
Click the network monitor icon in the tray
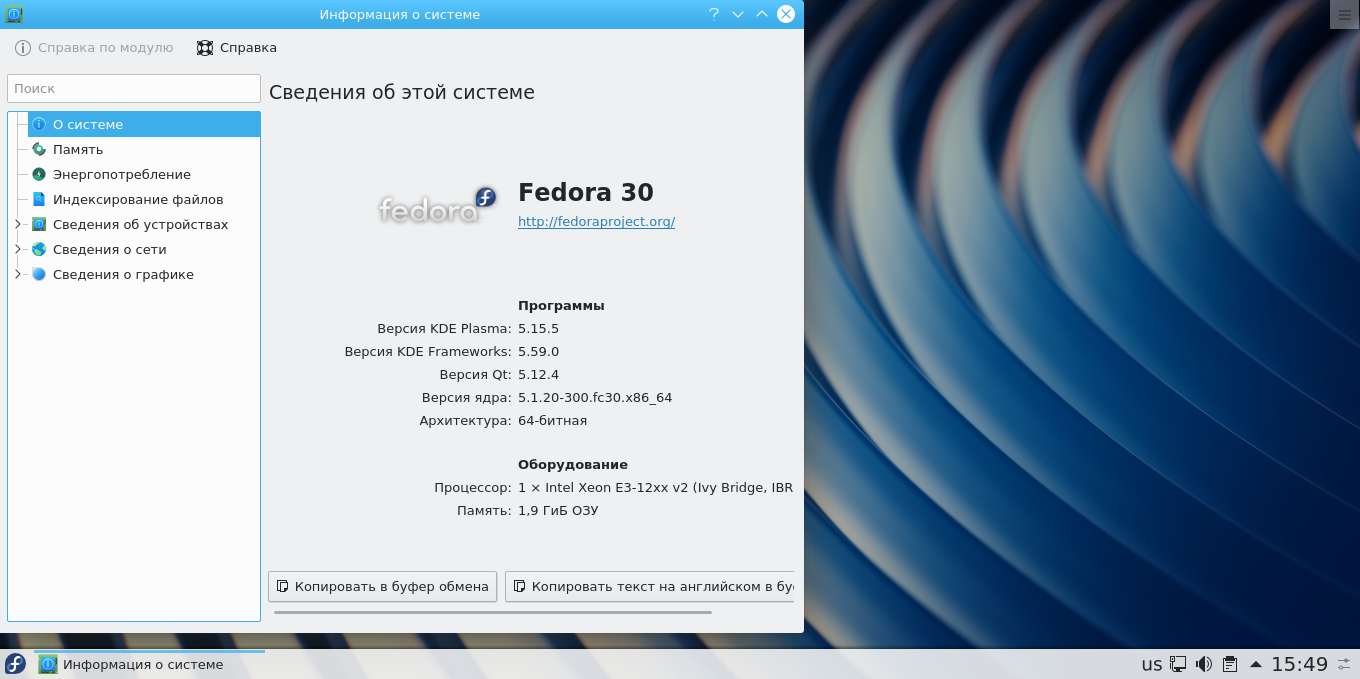coord(1178,663)
